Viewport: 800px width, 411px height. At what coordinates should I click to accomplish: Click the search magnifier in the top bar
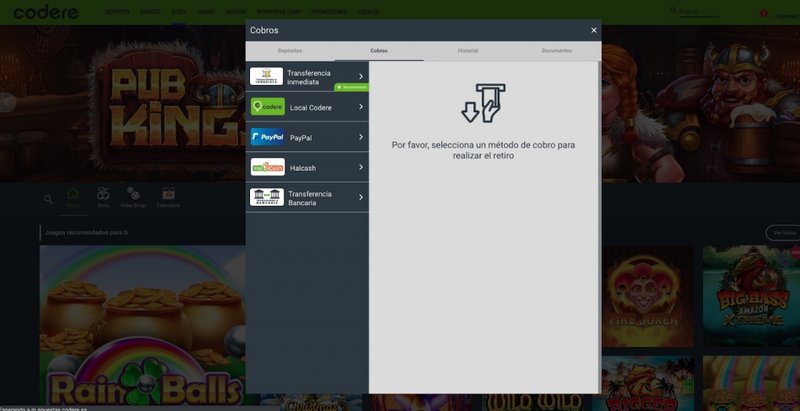tap(673, 10)
